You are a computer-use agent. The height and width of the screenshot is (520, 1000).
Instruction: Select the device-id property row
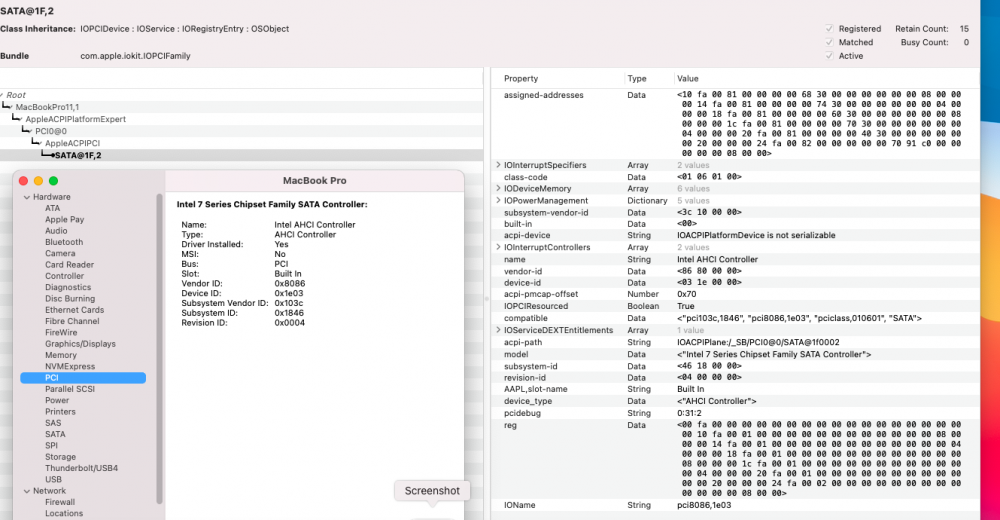734,283
